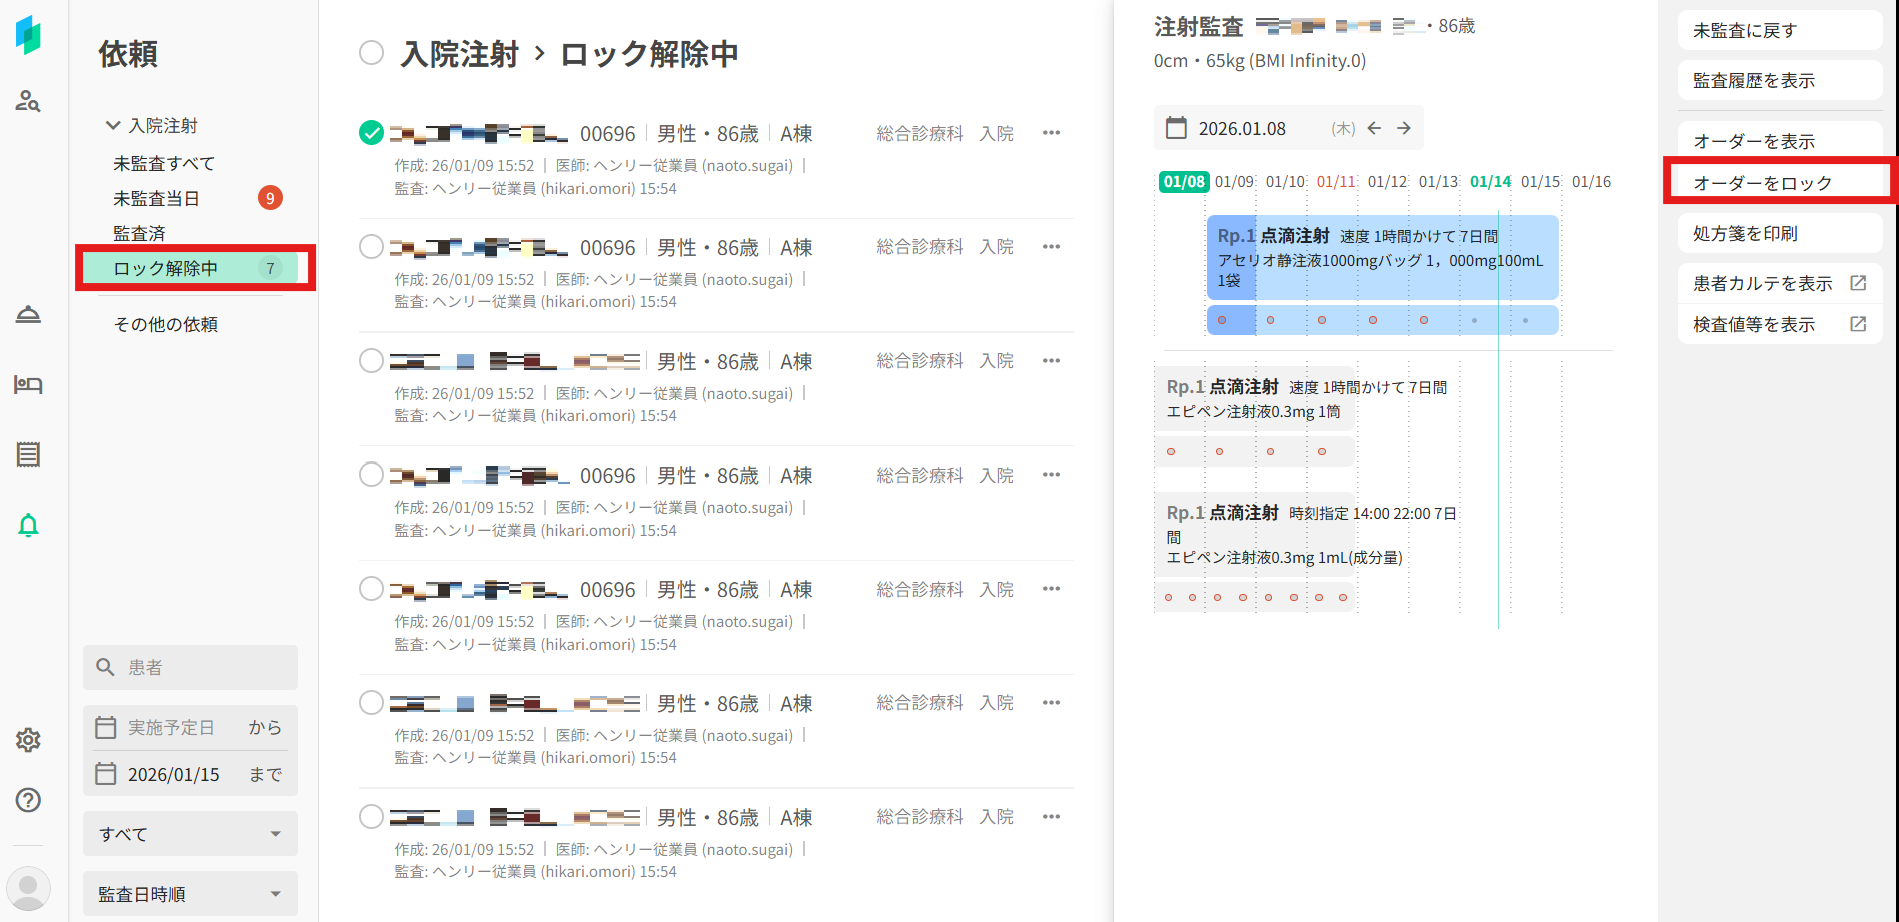Open more options for the third request row
Image resolution: width=1899 pixels, height=922 pixels.
pos(1051,361)
